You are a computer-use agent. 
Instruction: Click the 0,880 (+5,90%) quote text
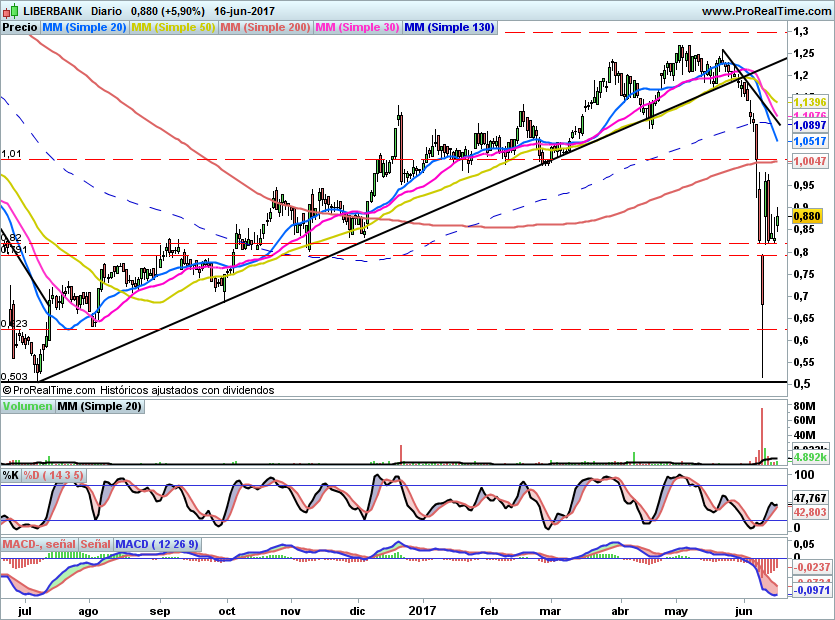167,11
